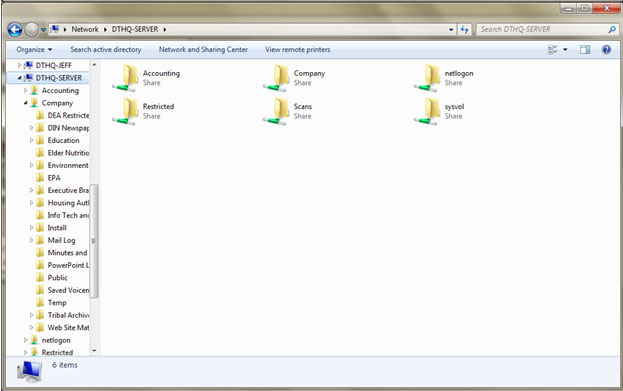The width and height of the screenshot is (623, 391).
Task: Open the recent pages dropdown arrow
Action: [43, 30]
